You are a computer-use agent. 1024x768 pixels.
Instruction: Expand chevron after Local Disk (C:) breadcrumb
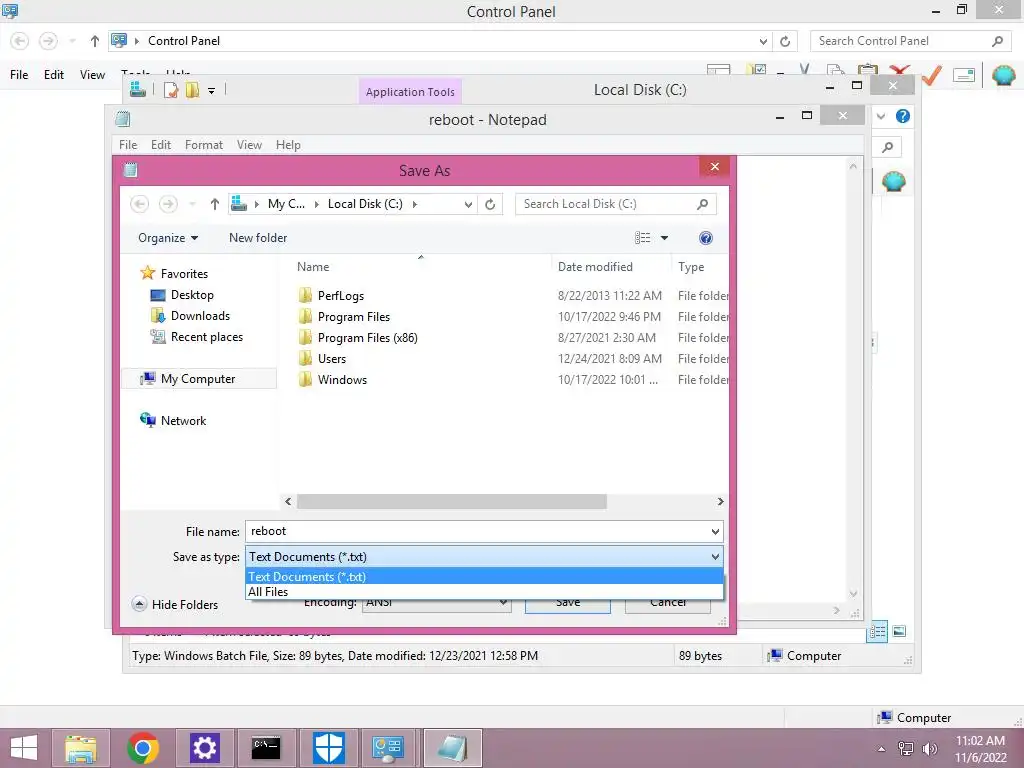point(414,204)
